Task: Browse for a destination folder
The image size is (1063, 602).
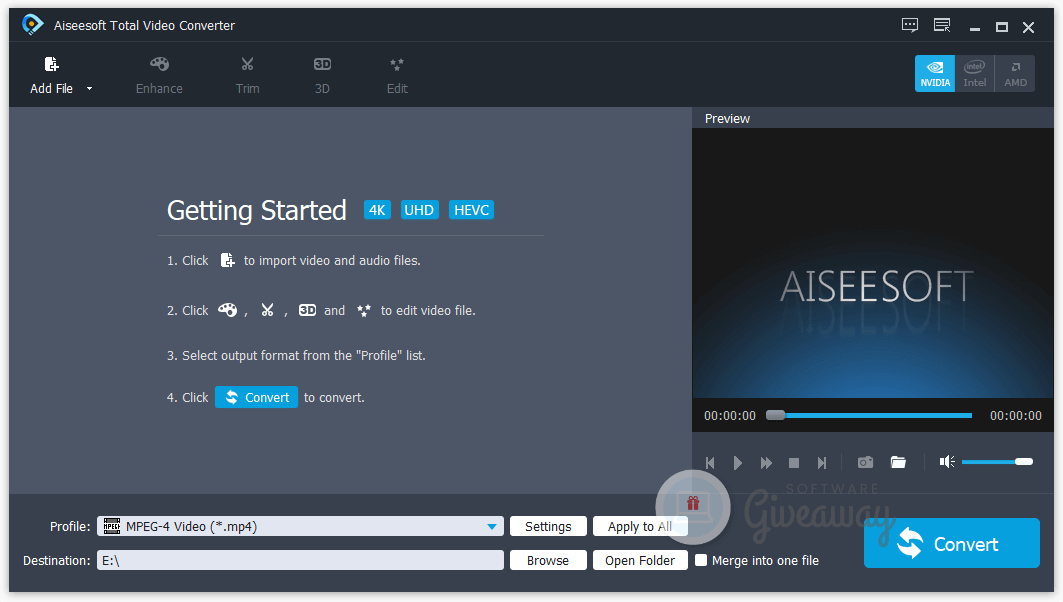Action: pyautogui.click(x=548, y=561)
